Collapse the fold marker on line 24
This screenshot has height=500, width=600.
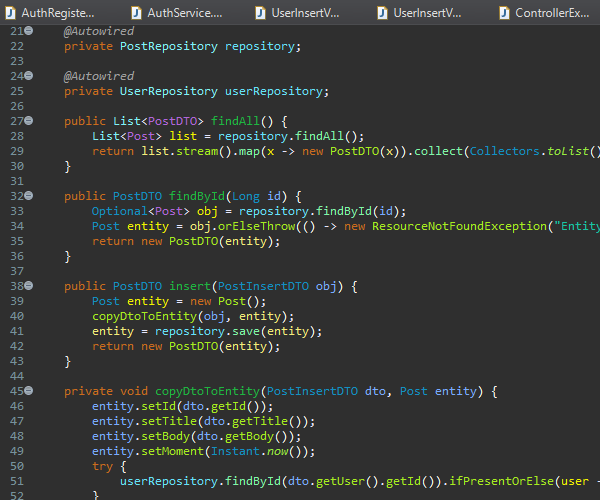click(x=29, y=76)
